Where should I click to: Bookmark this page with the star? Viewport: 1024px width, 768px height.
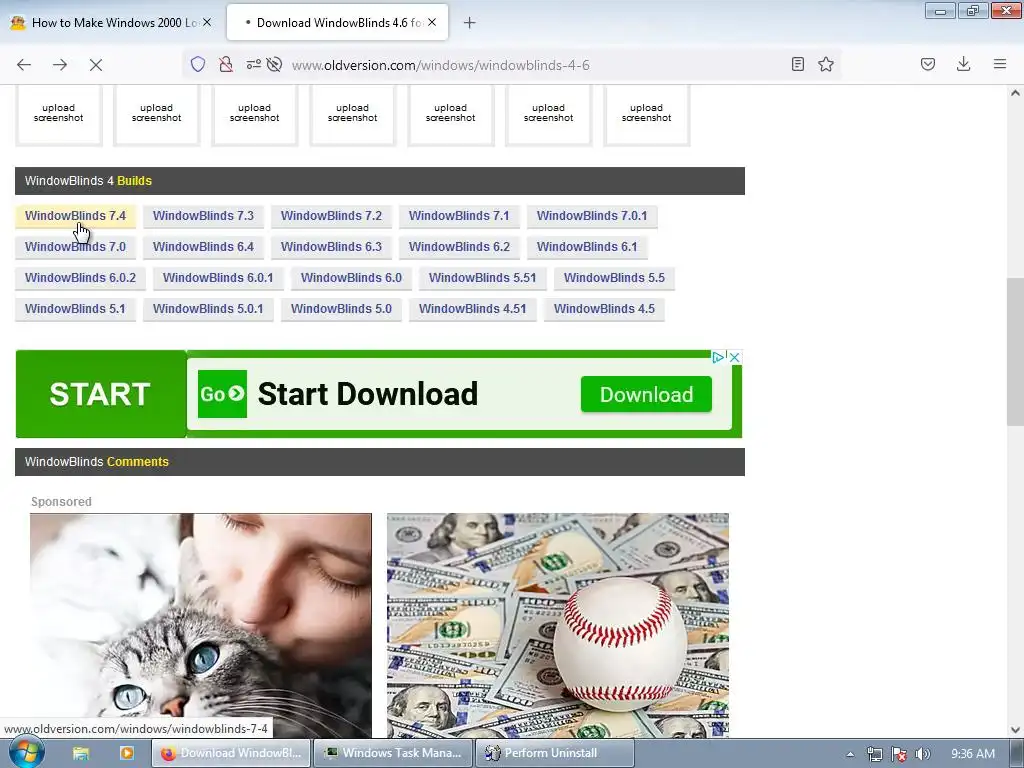tap(826, 64)
